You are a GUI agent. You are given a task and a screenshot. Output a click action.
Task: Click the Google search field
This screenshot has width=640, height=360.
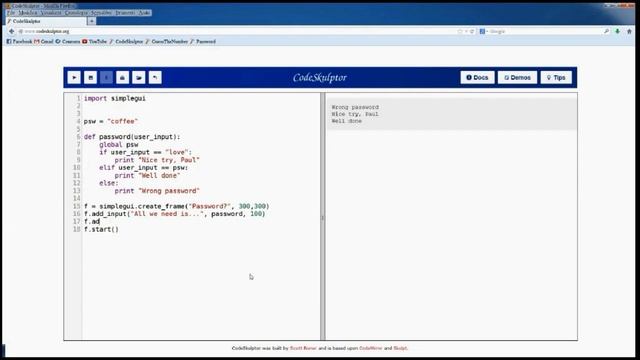click(545, 31)
